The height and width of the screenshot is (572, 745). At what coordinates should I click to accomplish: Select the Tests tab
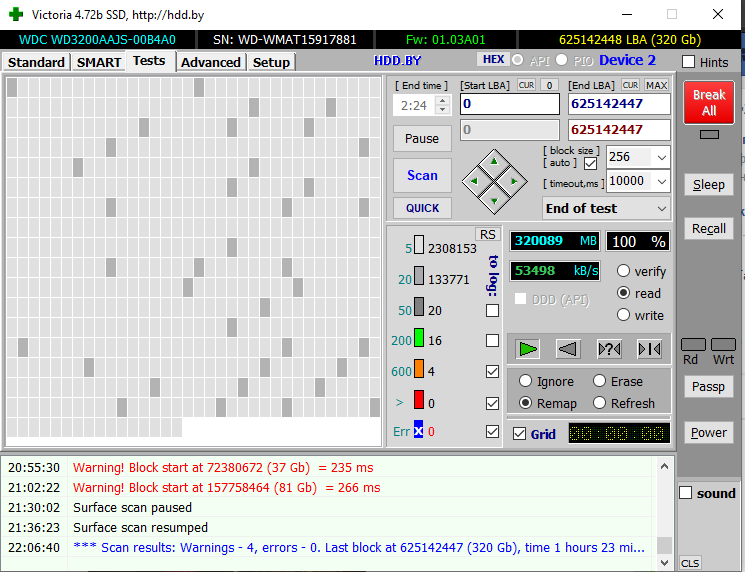(149, 61)
